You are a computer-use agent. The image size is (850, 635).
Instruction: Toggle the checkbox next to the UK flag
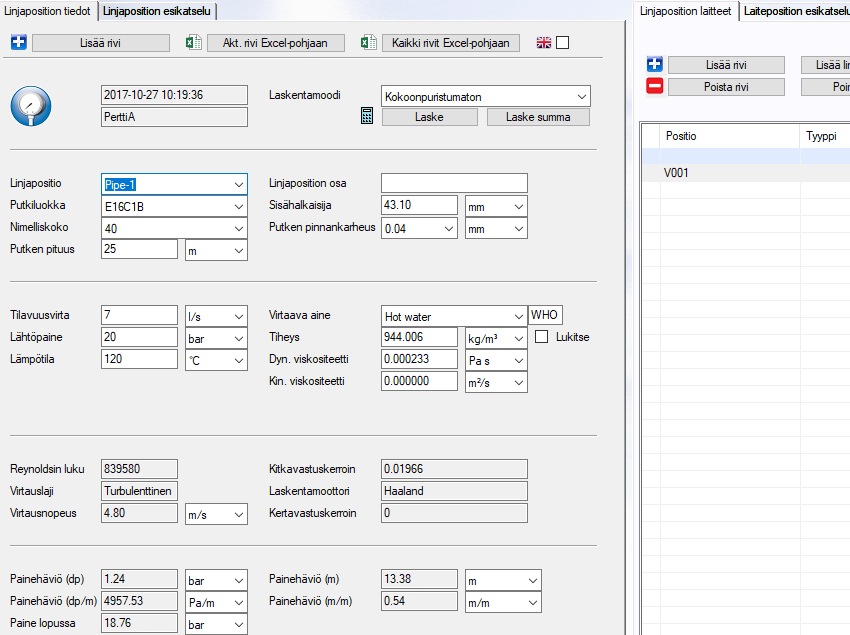[x=563, y=43]
